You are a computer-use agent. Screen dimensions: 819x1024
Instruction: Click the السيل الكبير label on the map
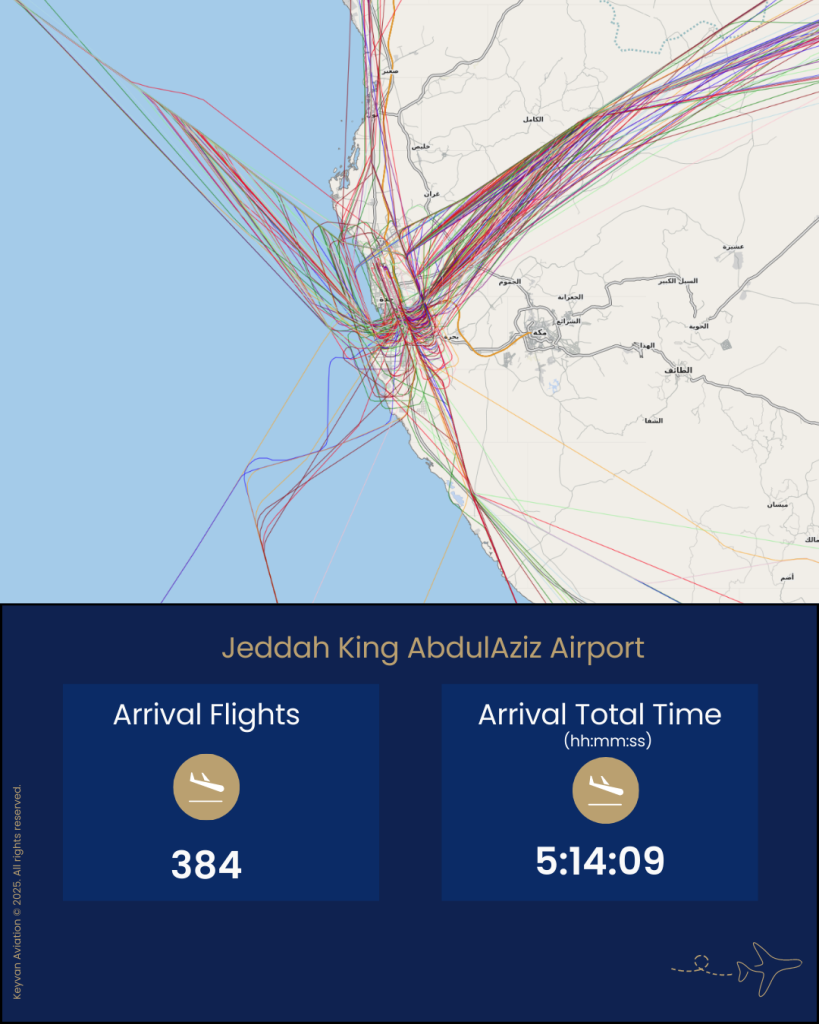click(677, 281)
